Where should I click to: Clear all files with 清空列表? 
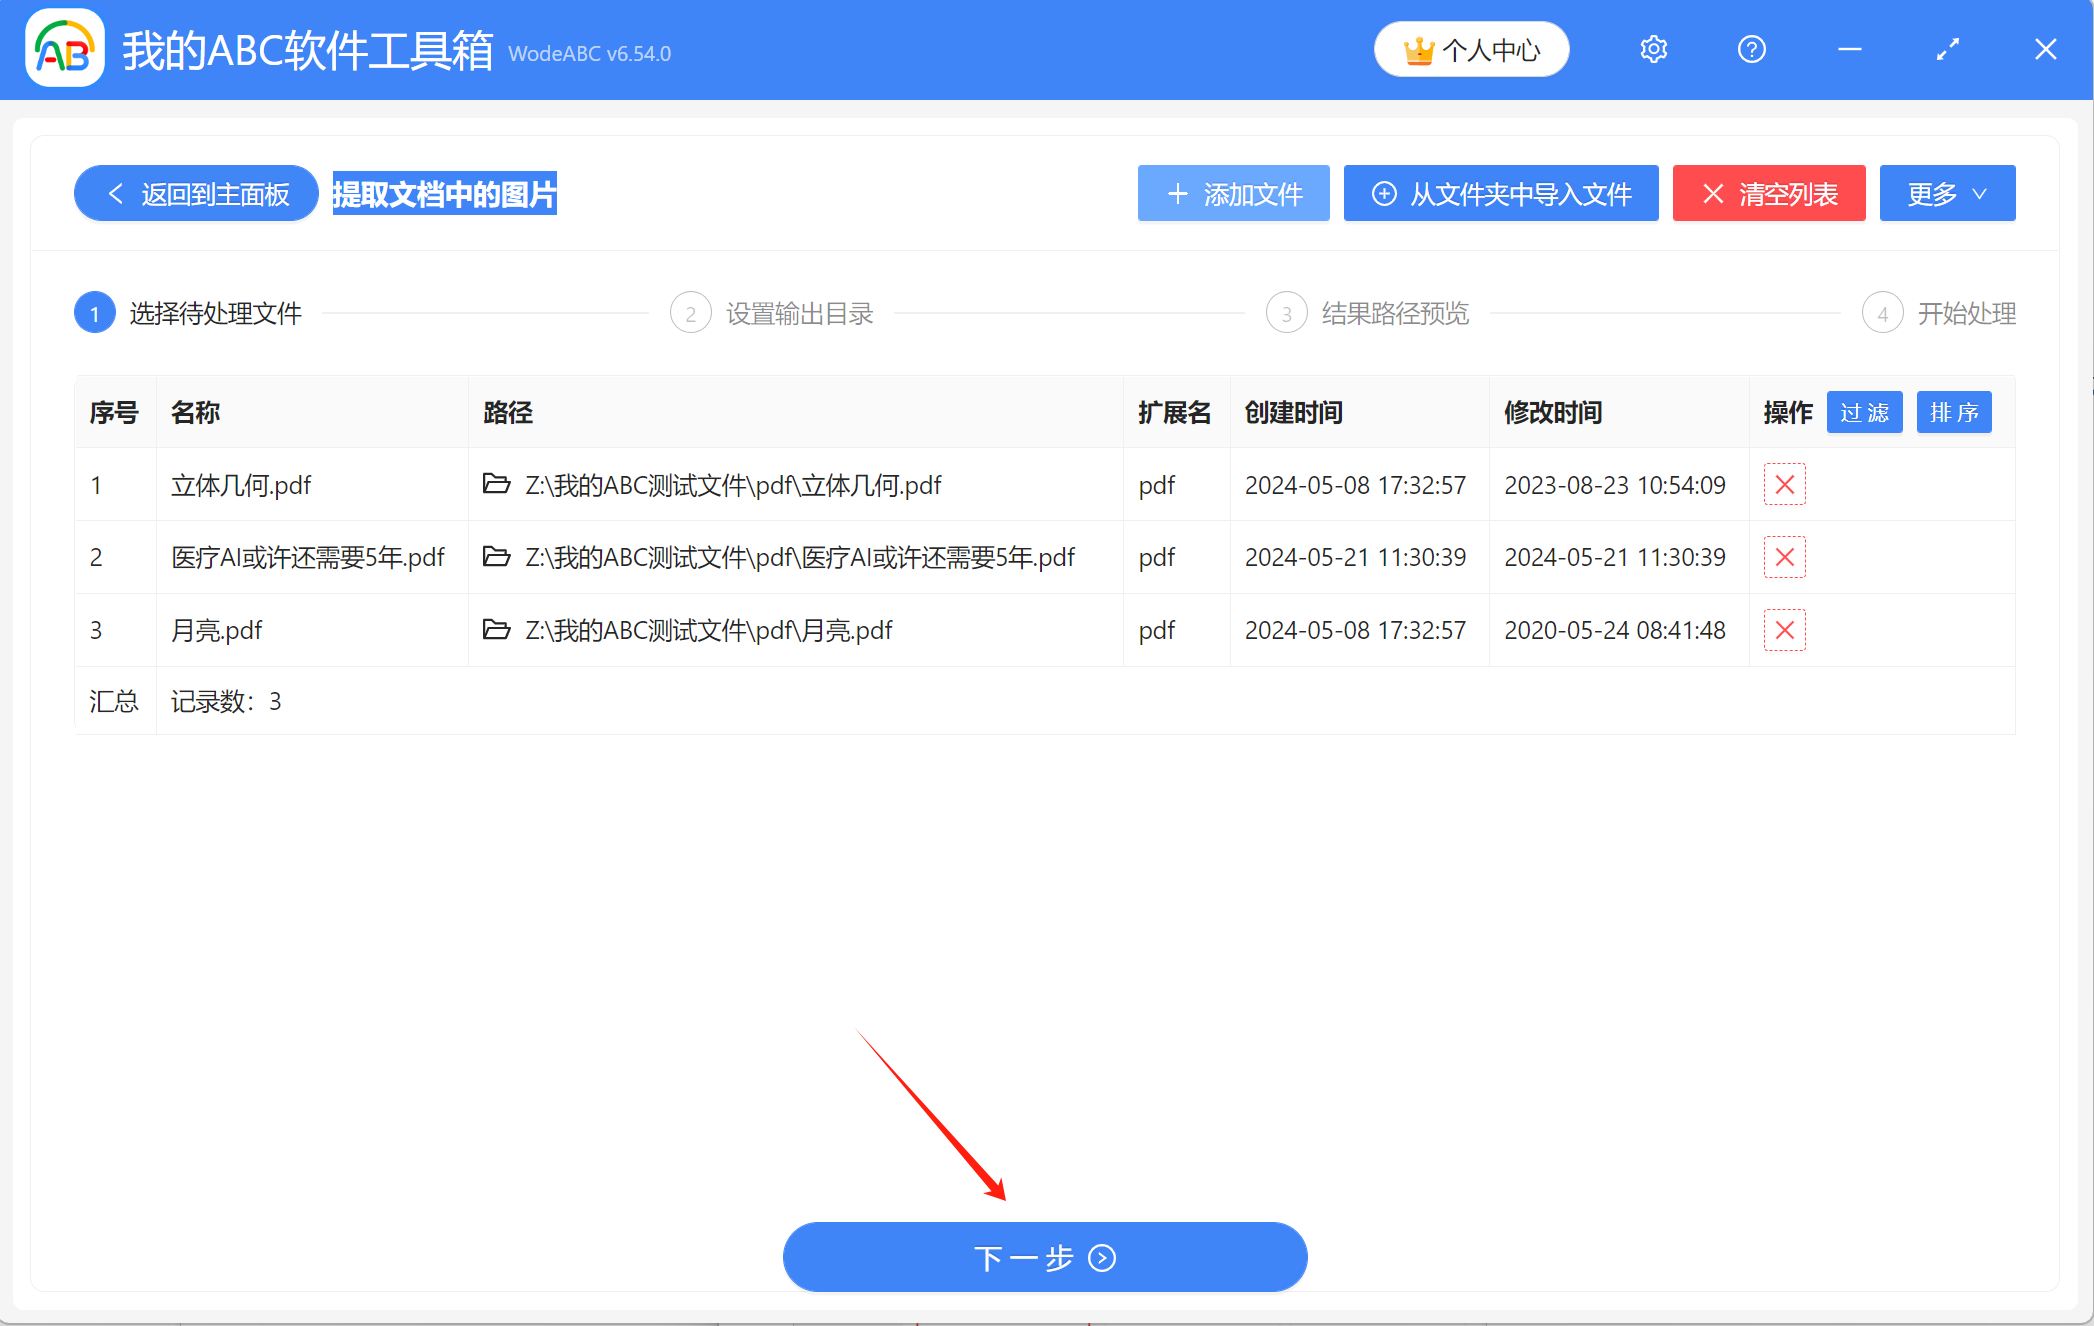tap(1768, 193)
